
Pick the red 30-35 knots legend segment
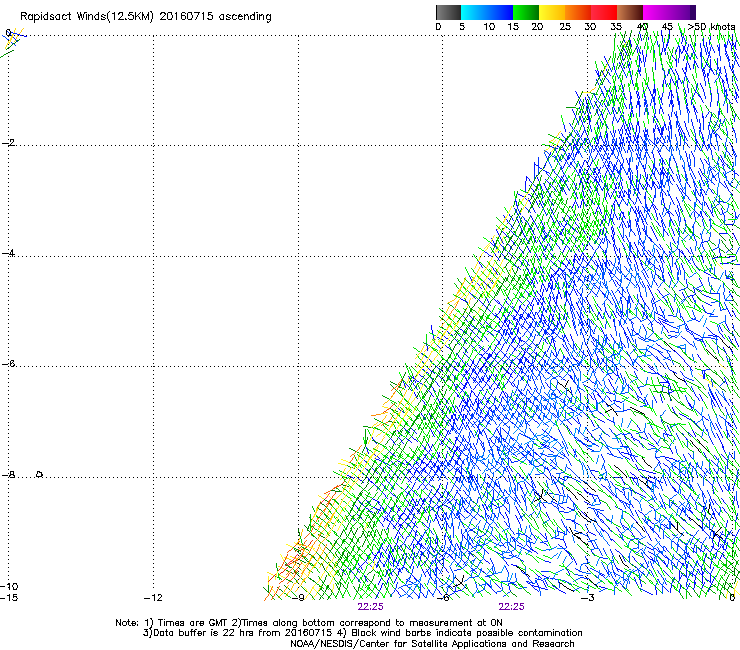[x=604, y=12]
